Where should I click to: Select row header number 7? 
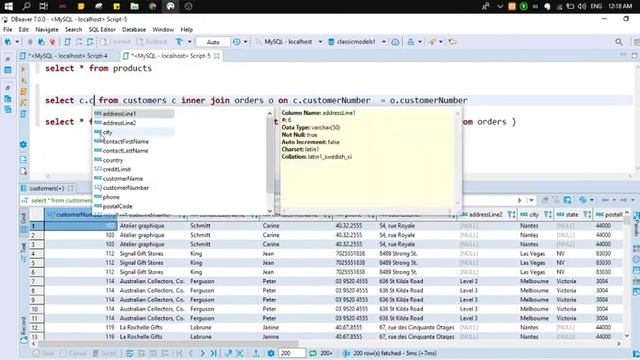click(x=37, y=281)
